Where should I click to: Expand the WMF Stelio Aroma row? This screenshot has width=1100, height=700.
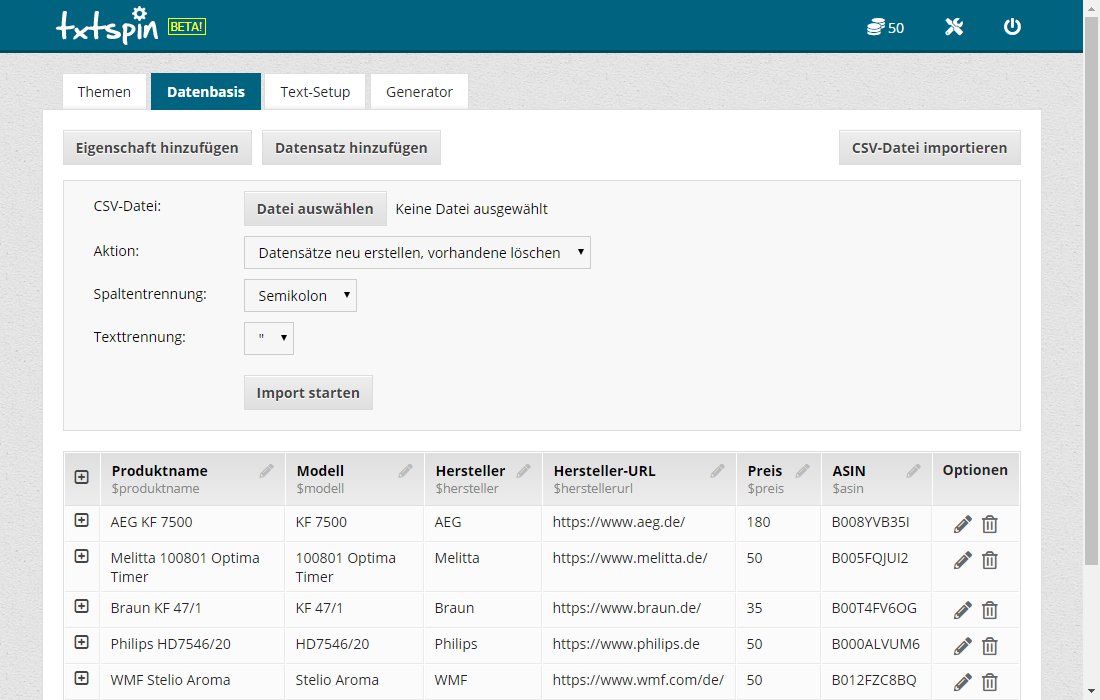pyautogui.click(x=82, y=679)
